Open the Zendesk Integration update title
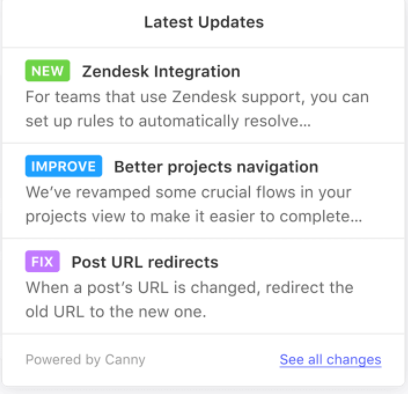This screenshot has height=394, width=408. tap(161, 71)
